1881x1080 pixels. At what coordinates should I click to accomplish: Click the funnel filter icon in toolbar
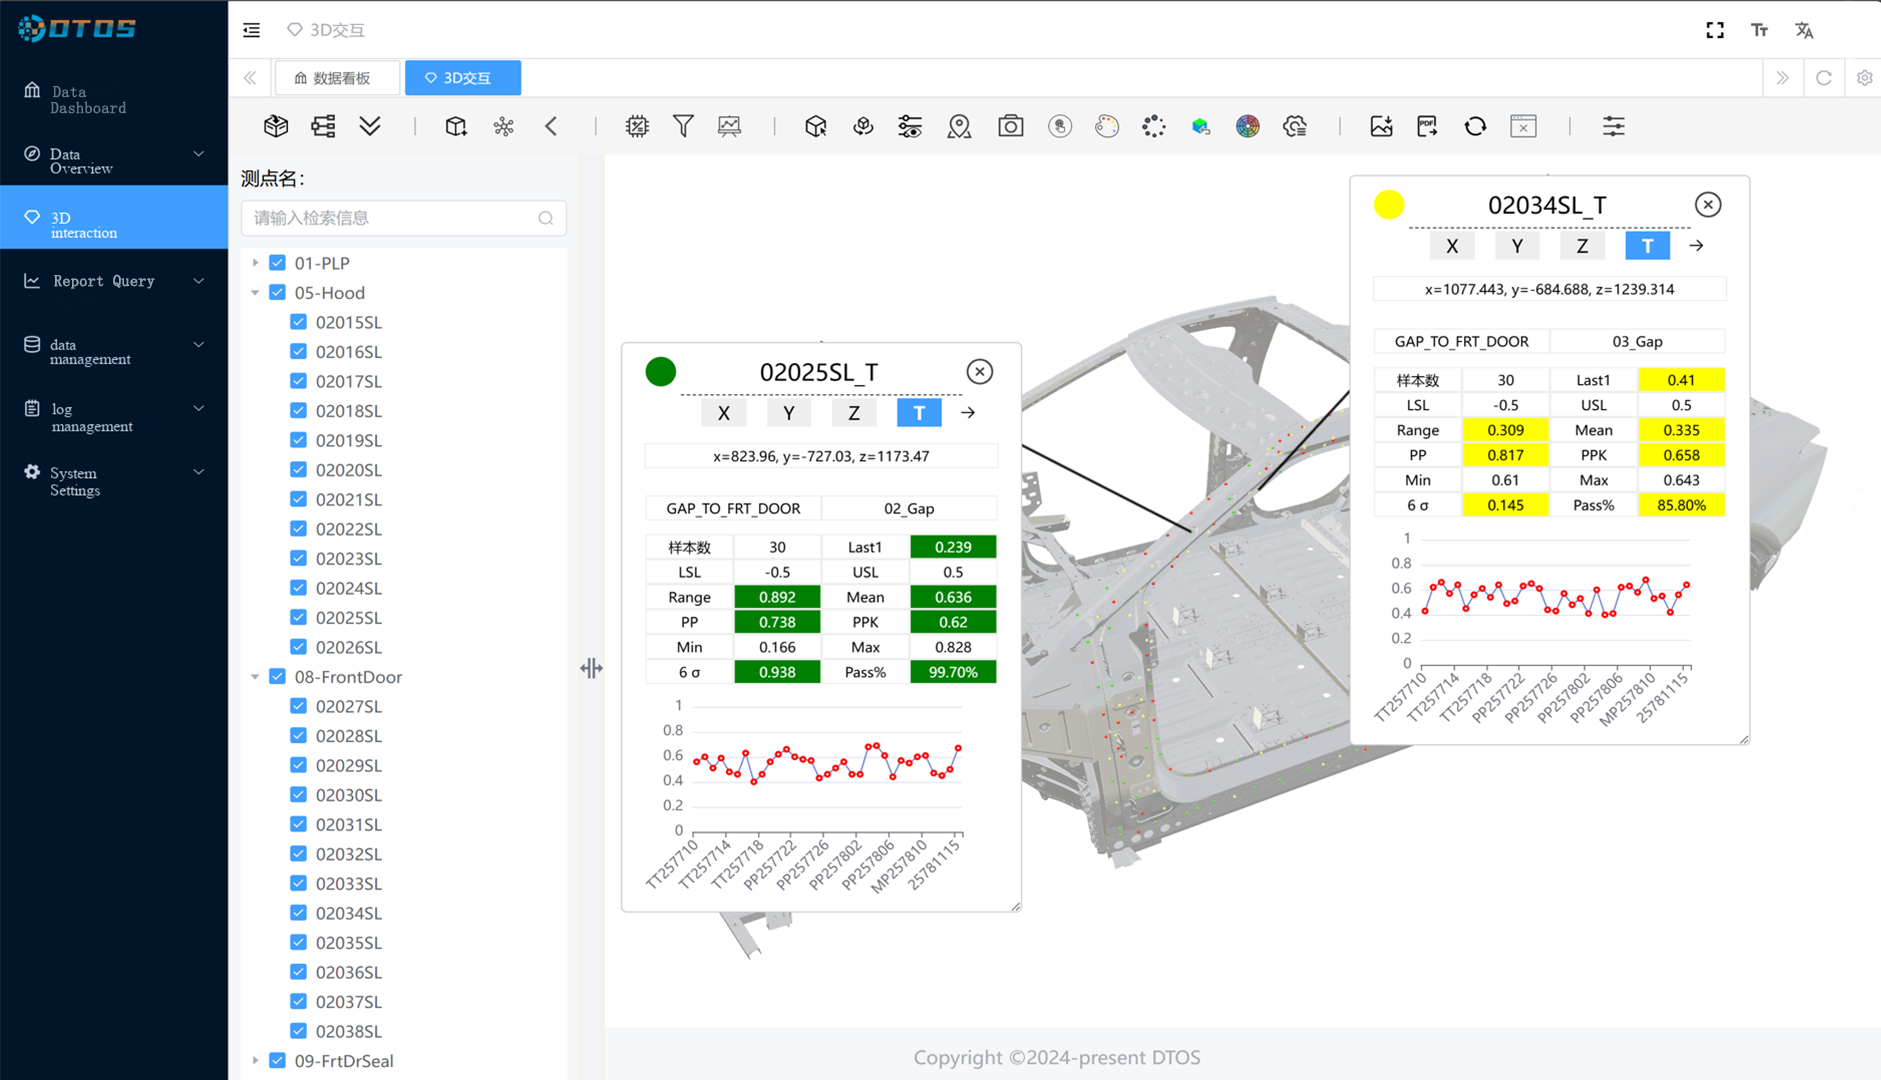click(x=683, y=126)
